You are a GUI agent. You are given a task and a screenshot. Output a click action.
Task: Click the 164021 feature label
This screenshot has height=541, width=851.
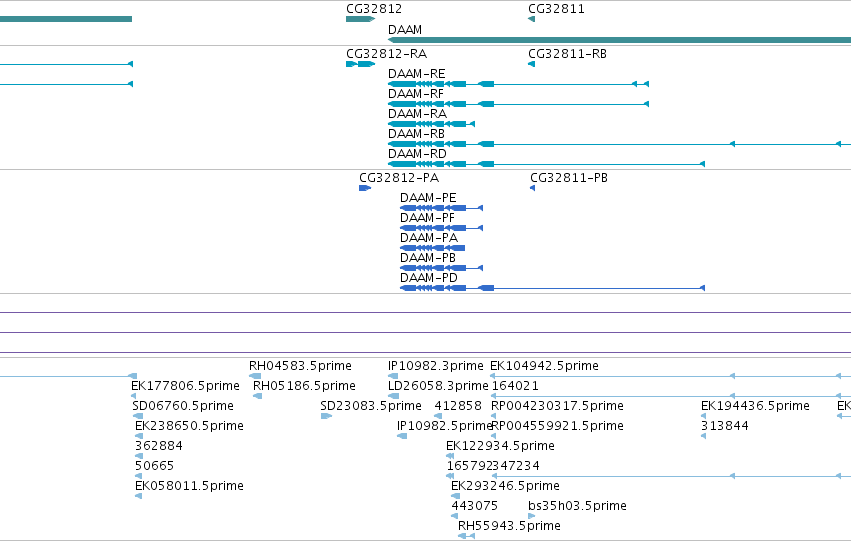click(x=515, y=386)
